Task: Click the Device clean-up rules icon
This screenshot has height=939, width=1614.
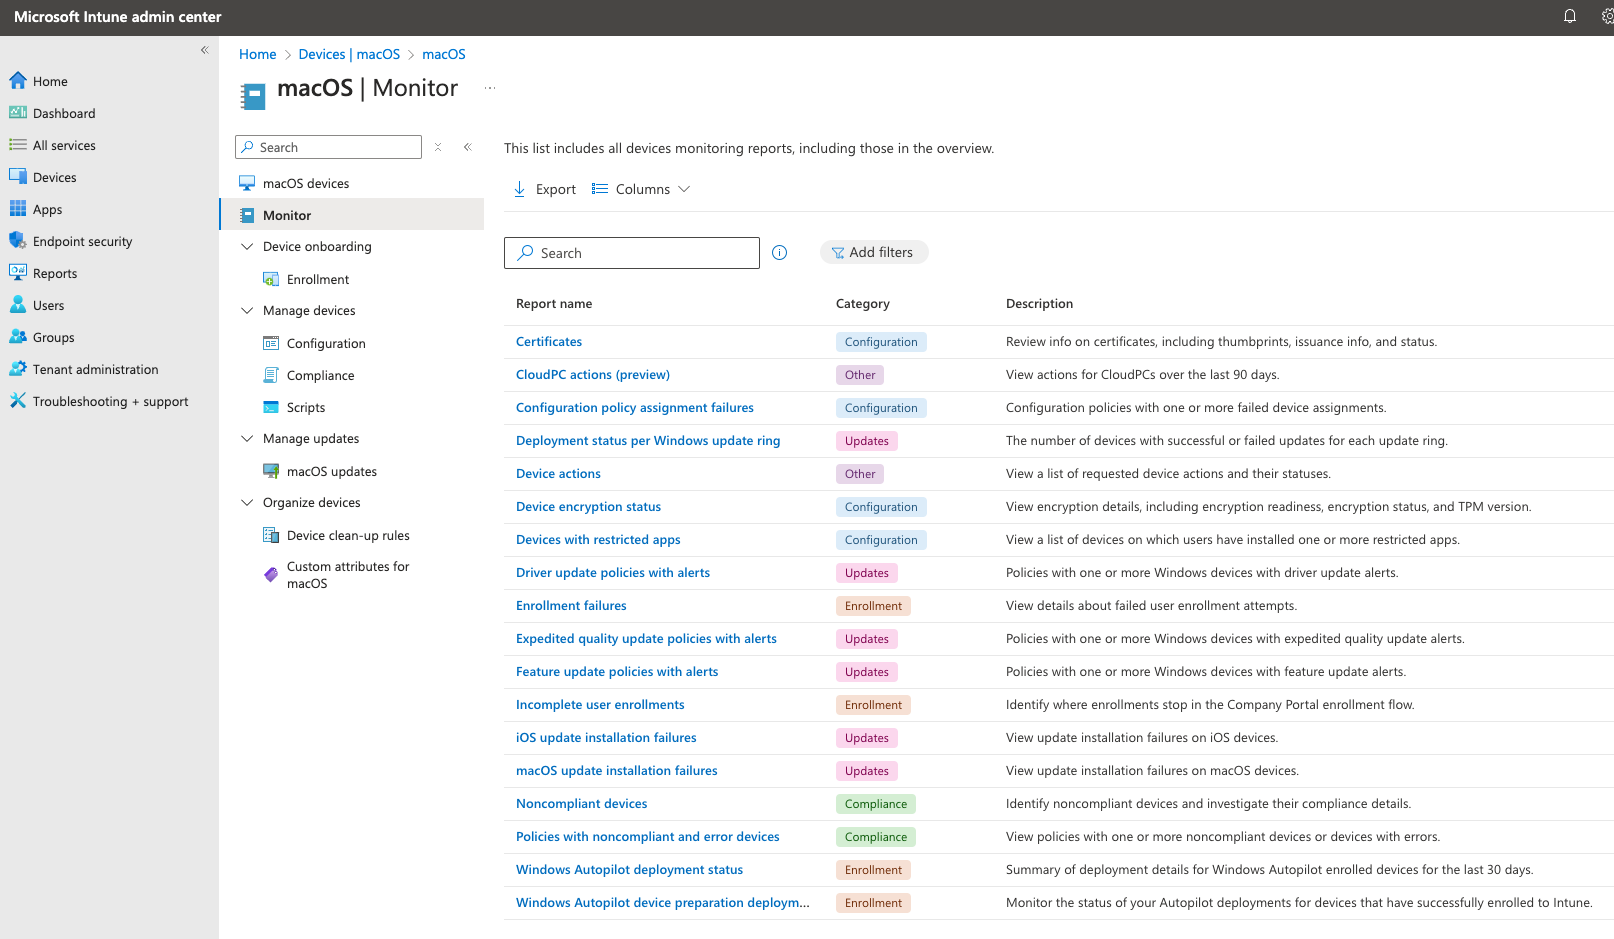Action: tap(271, 535)
